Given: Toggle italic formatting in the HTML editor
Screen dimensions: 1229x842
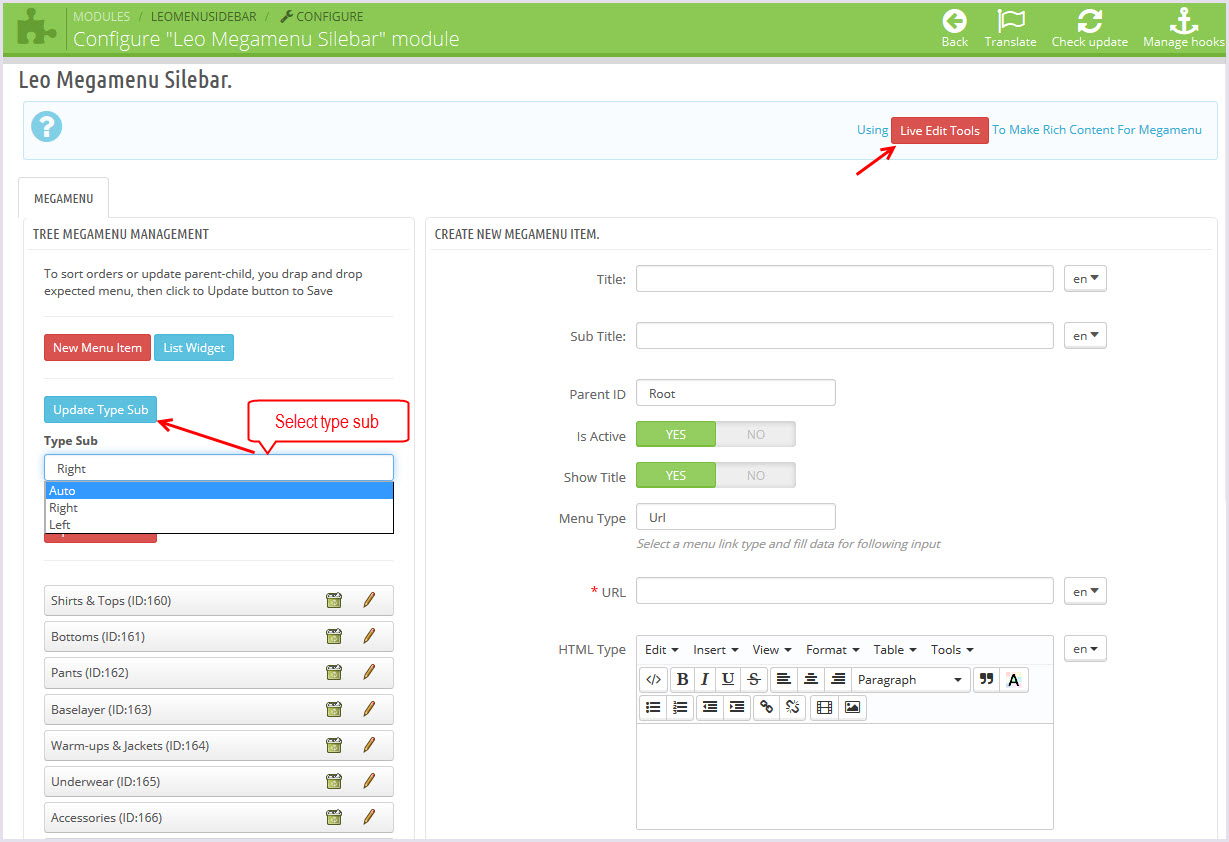Looking at the screenshot, I should click(x=705, y=679).
